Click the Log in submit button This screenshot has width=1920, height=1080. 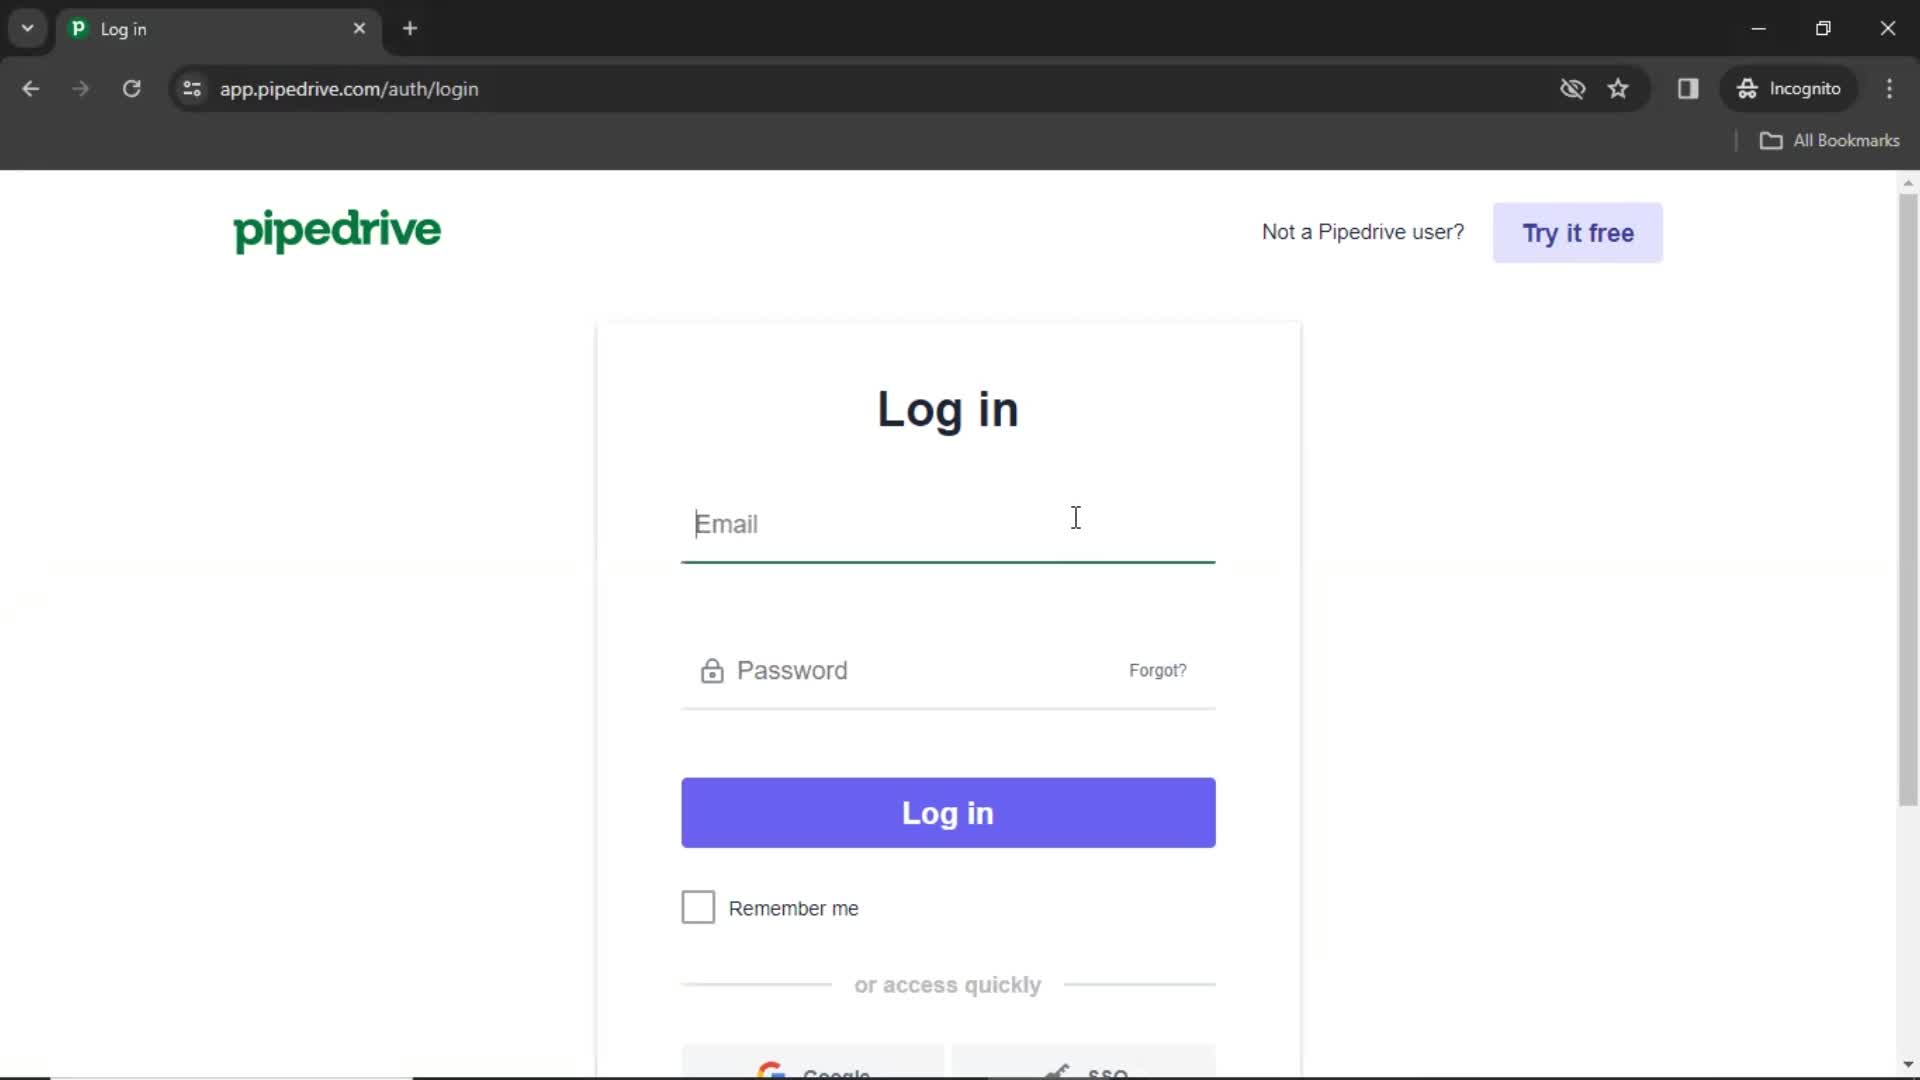coord(947,812)
